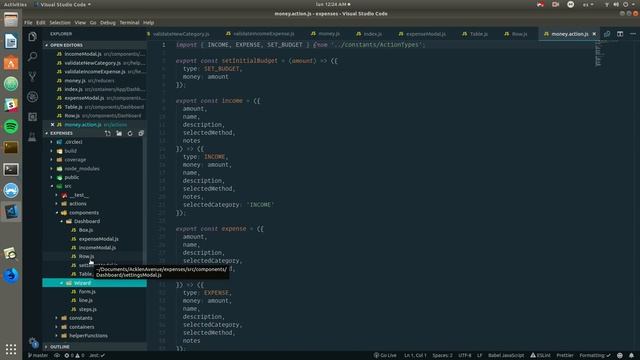Open Spotify from the Ubuntu dock
Screen dimensions: 640x360
point(11,126)
